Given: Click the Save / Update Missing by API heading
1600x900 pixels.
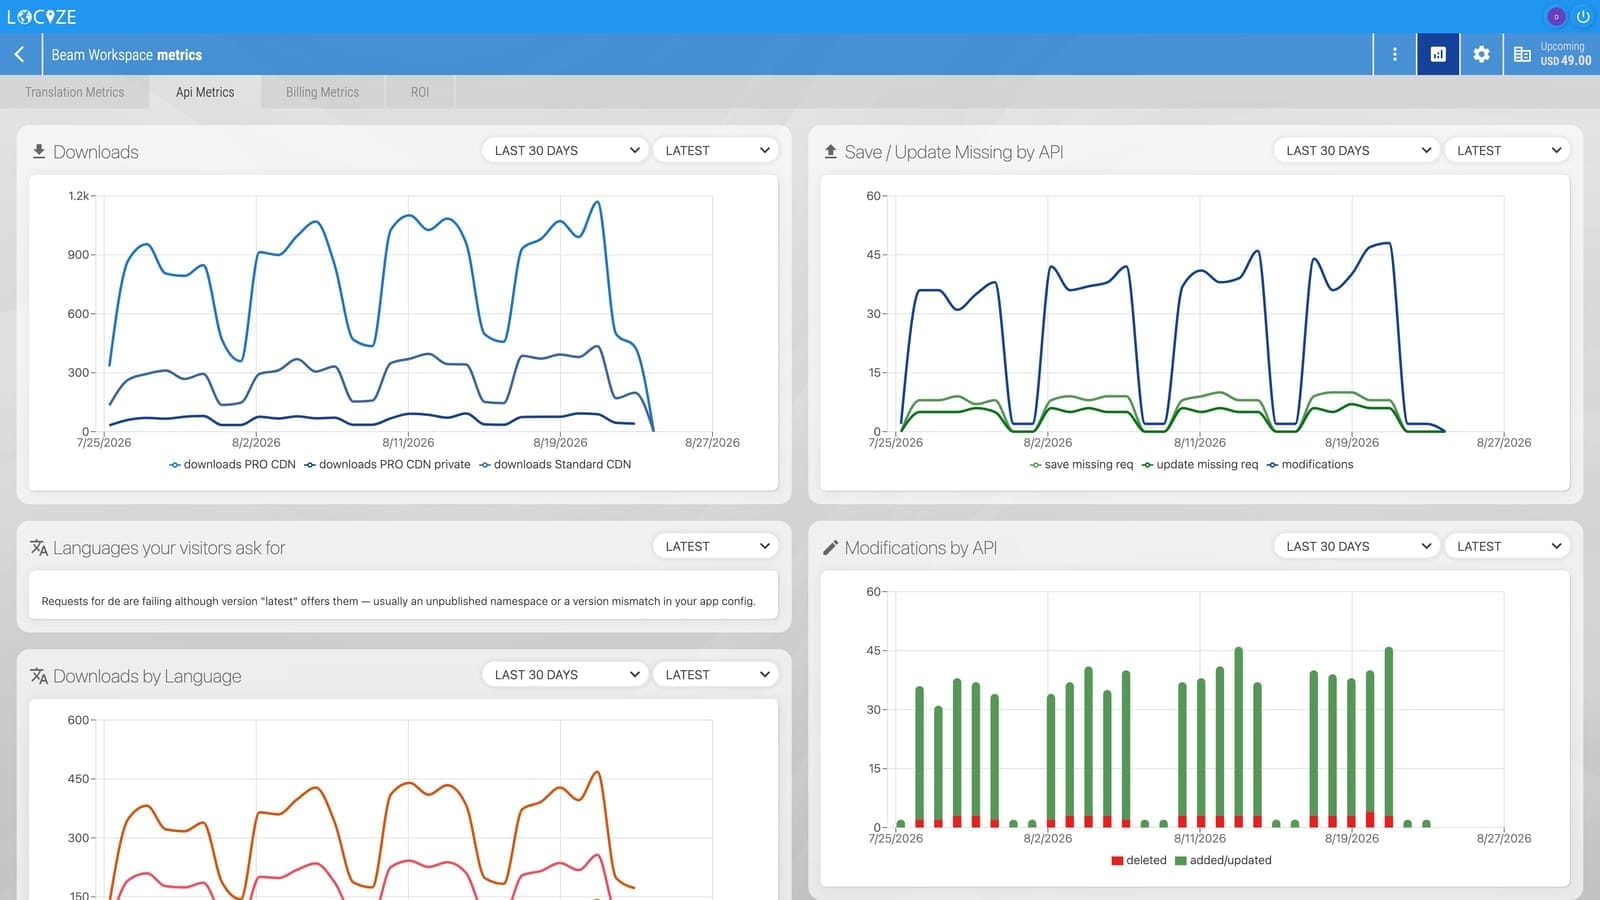Looking at the screenshot, I should pyautogui.click(x=954, y=152).
